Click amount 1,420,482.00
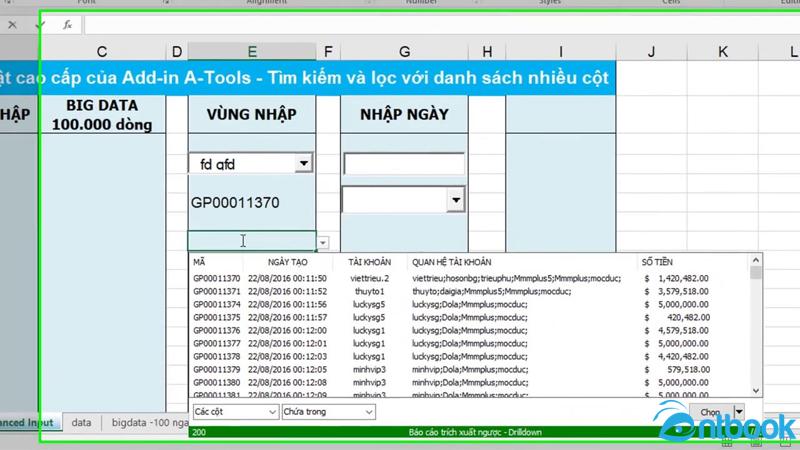 (x=683, y=279)
